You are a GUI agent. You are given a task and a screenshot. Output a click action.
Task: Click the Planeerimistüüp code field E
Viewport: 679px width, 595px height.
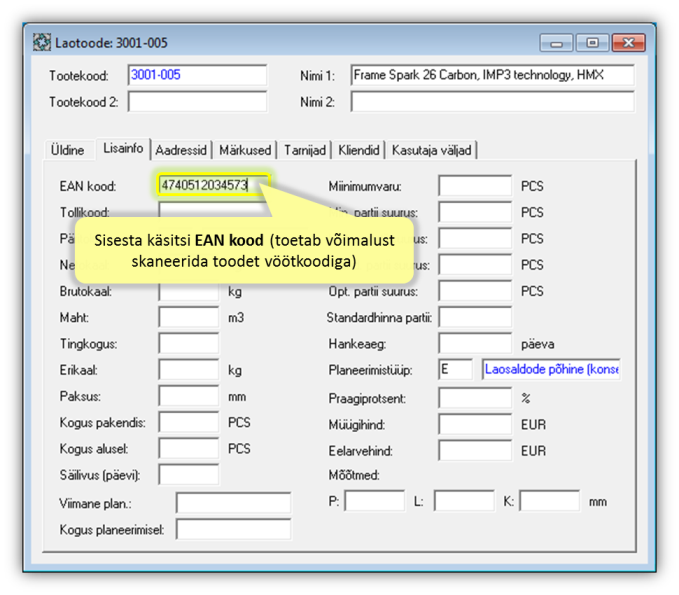tap(456, 370)
